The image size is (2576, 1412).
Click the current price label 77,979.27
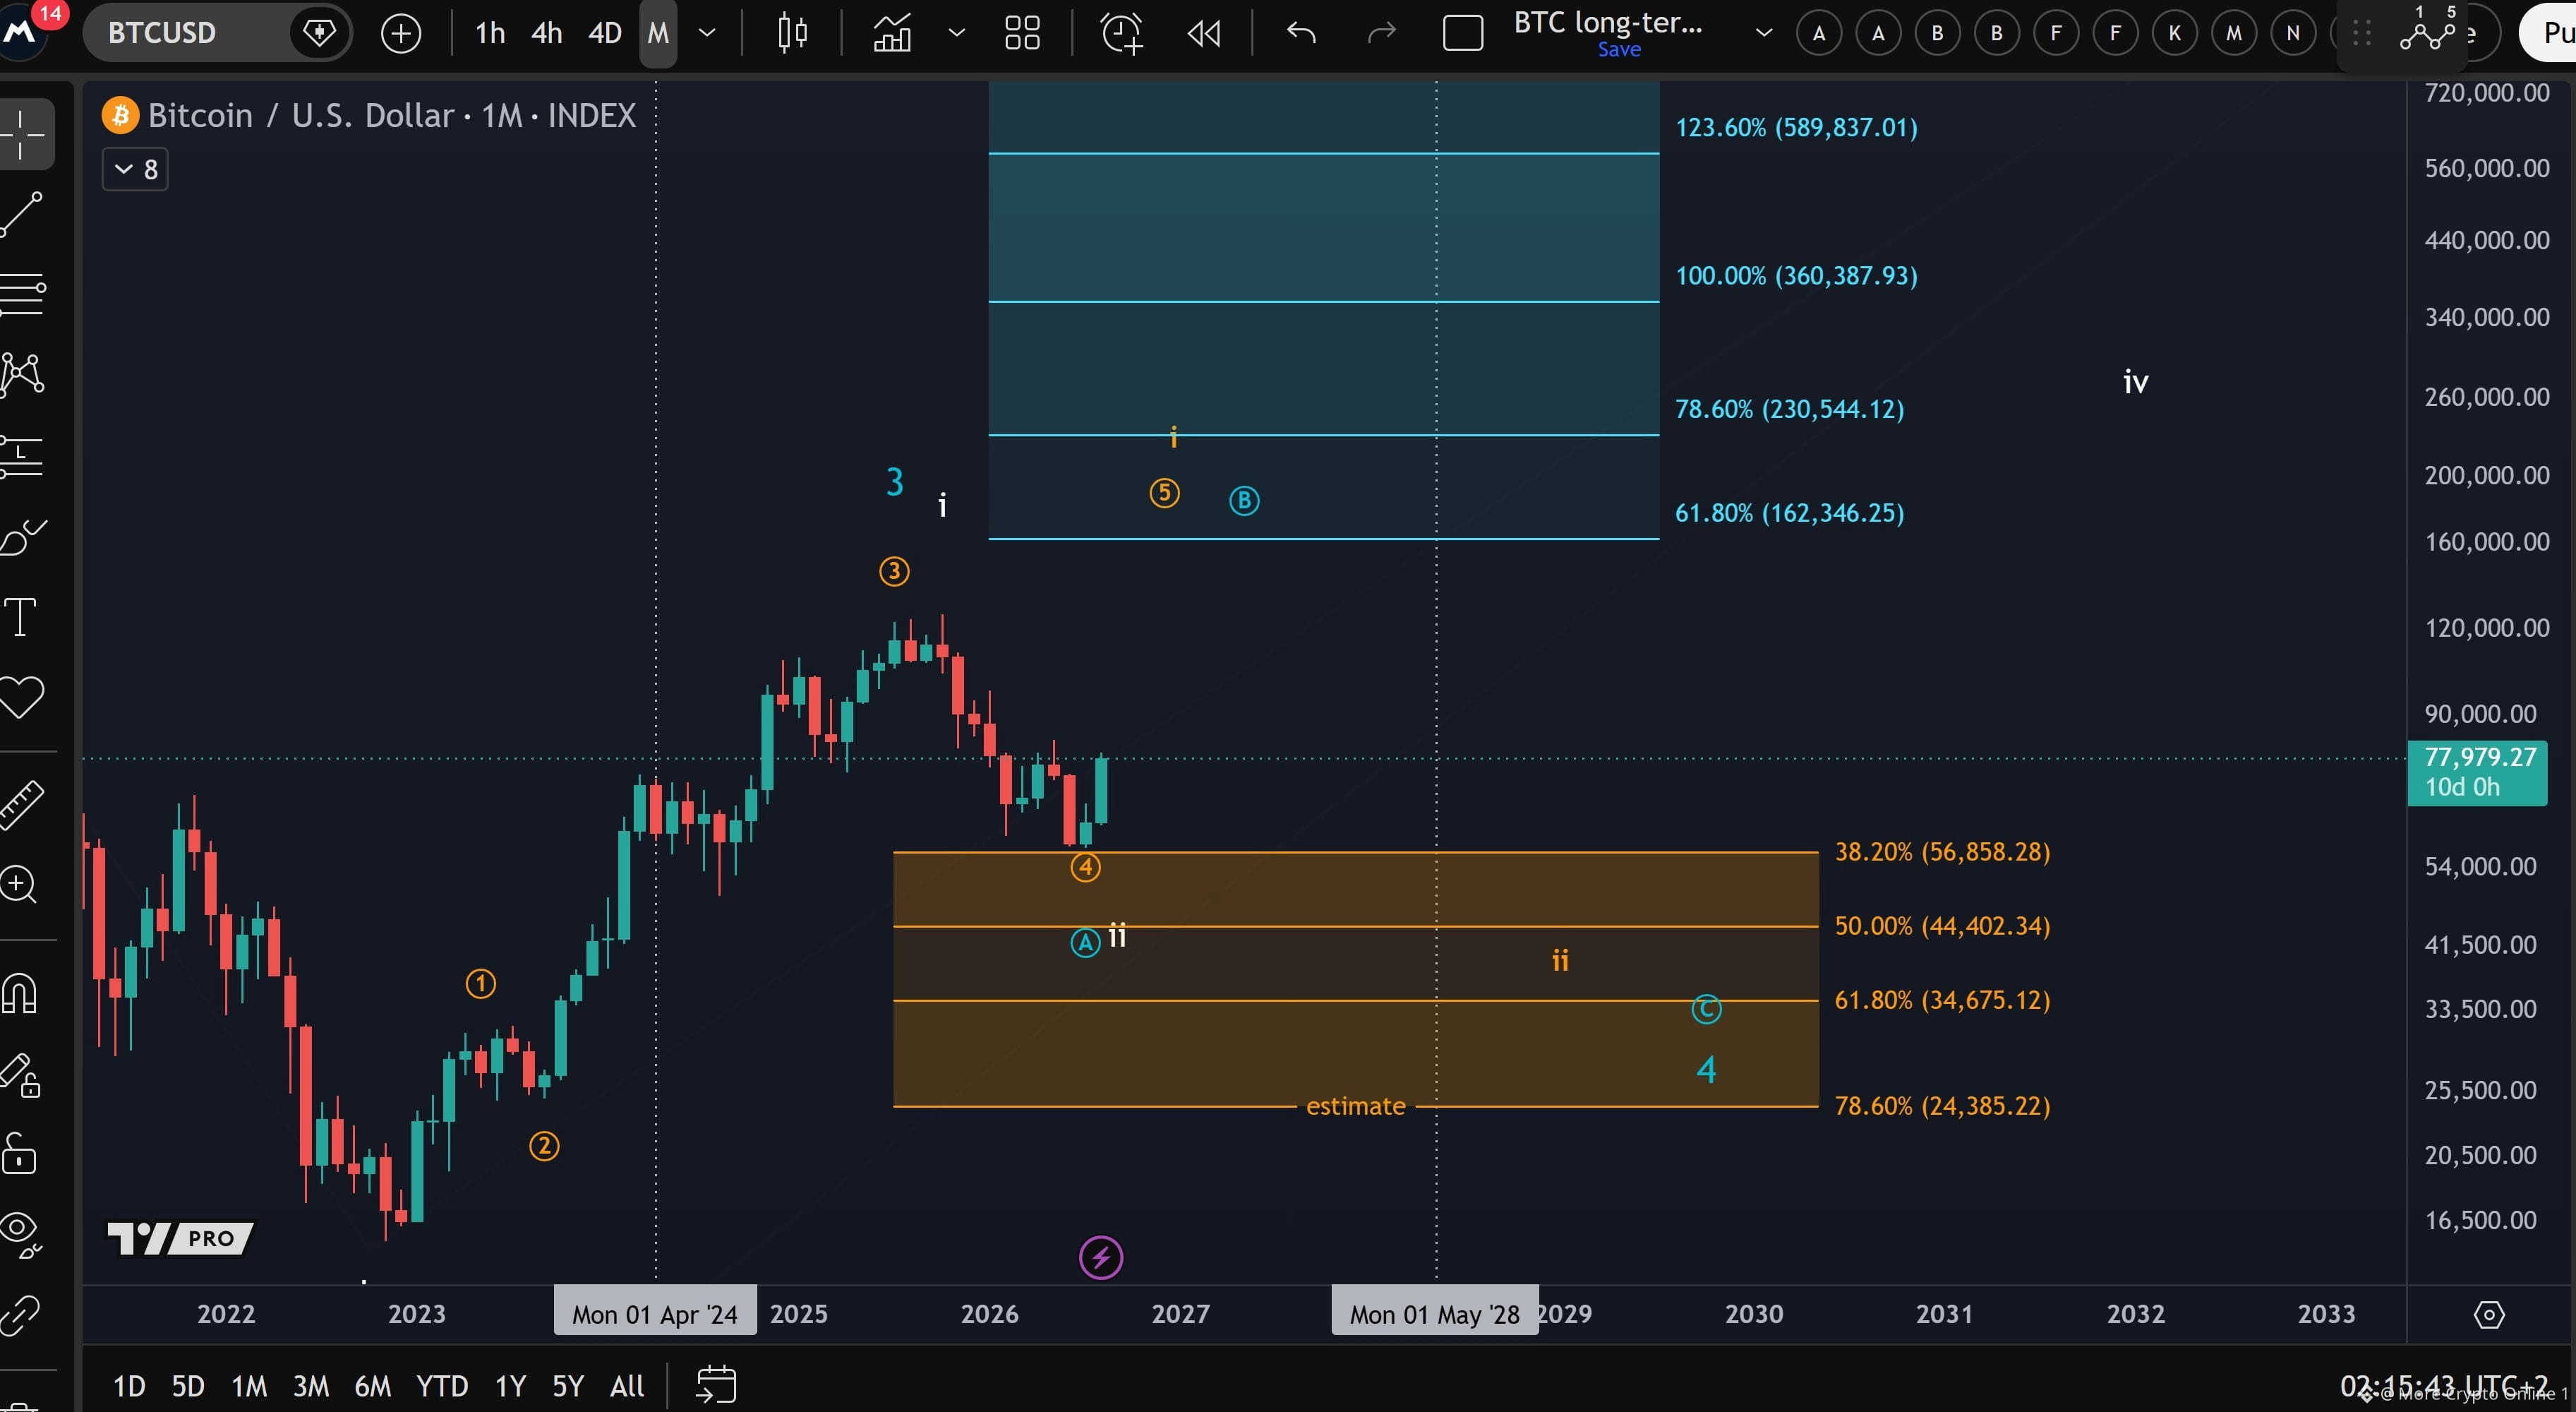pyautogui.click(x=2477, y=772)
